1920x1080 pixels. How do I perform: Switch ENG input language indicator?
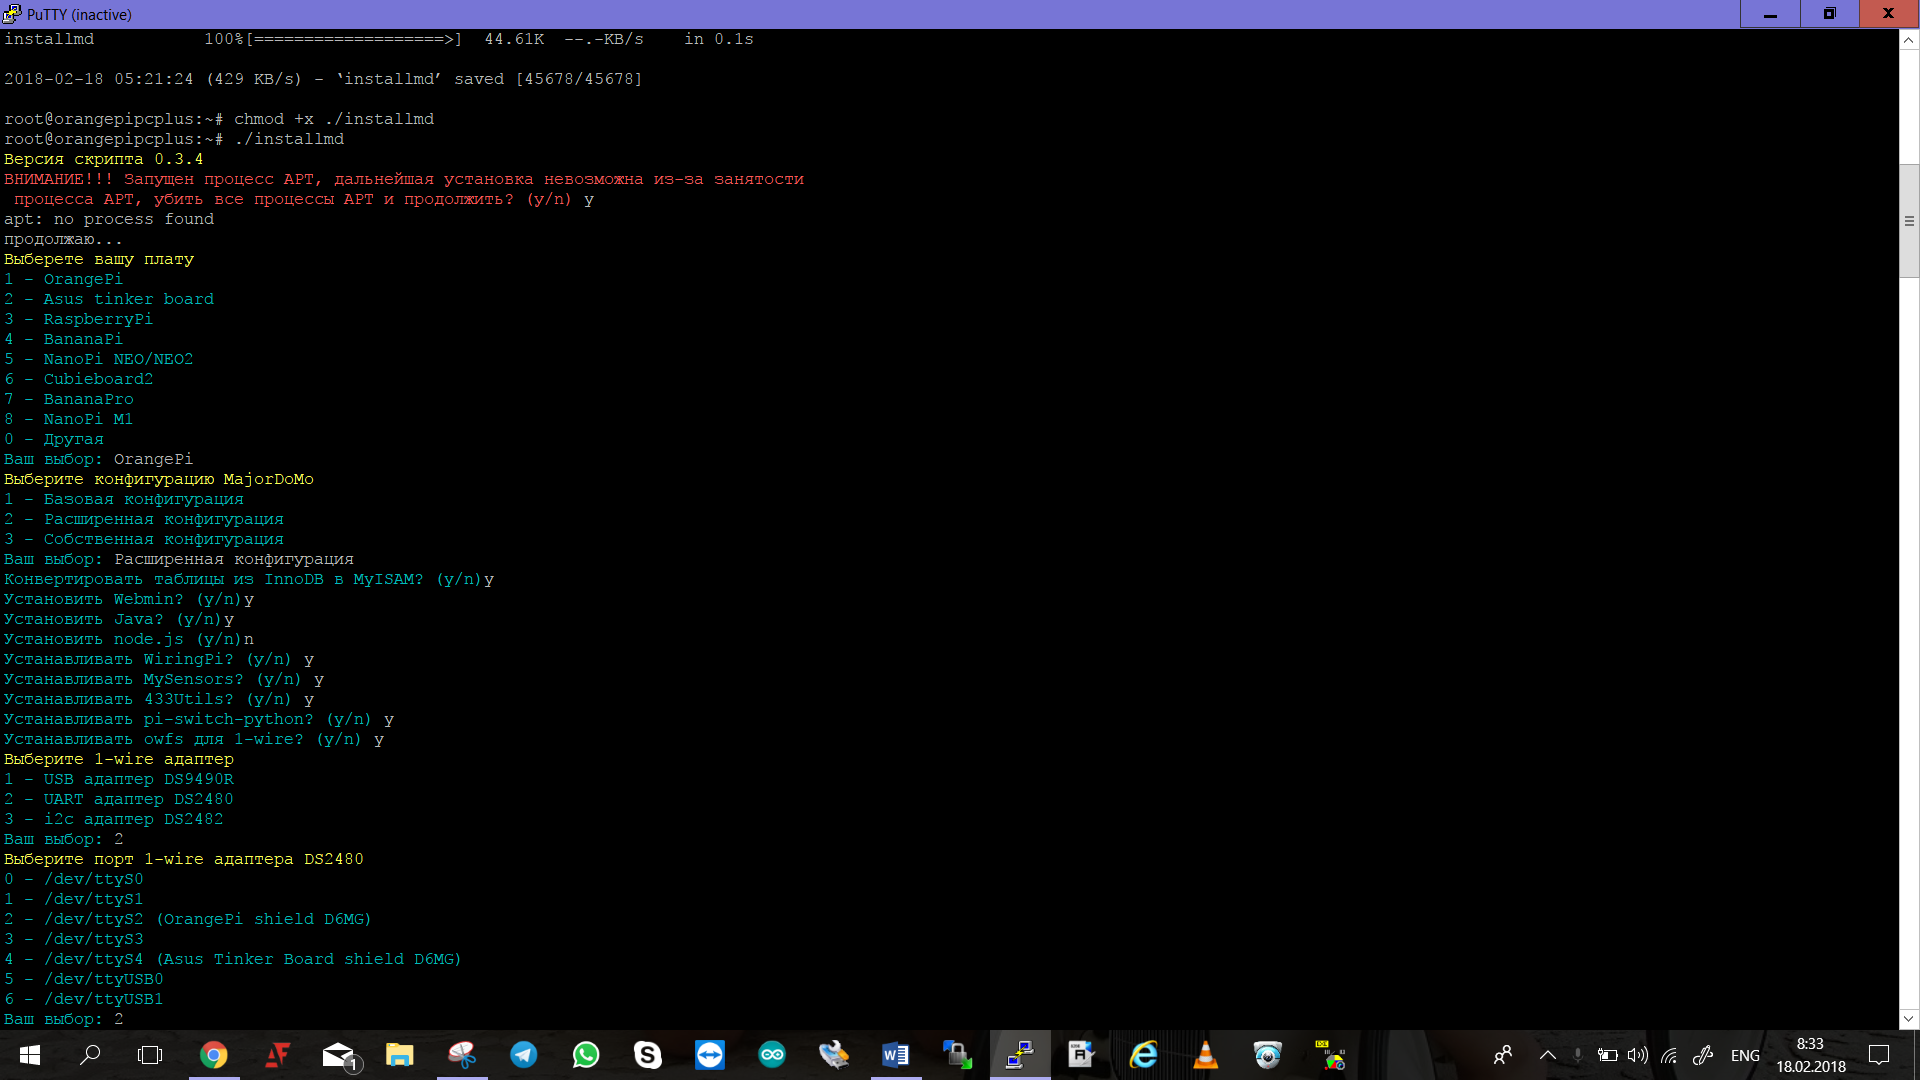point(1745,1055)
